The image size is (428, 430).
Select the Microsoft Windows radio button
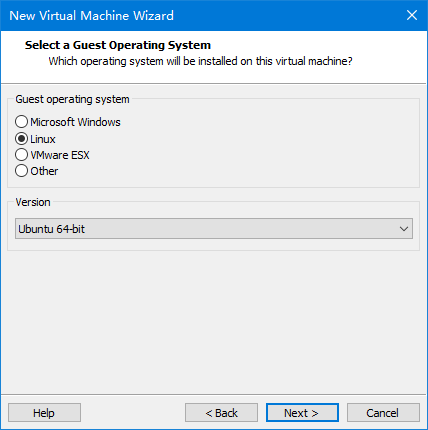(x=21, y=122)
